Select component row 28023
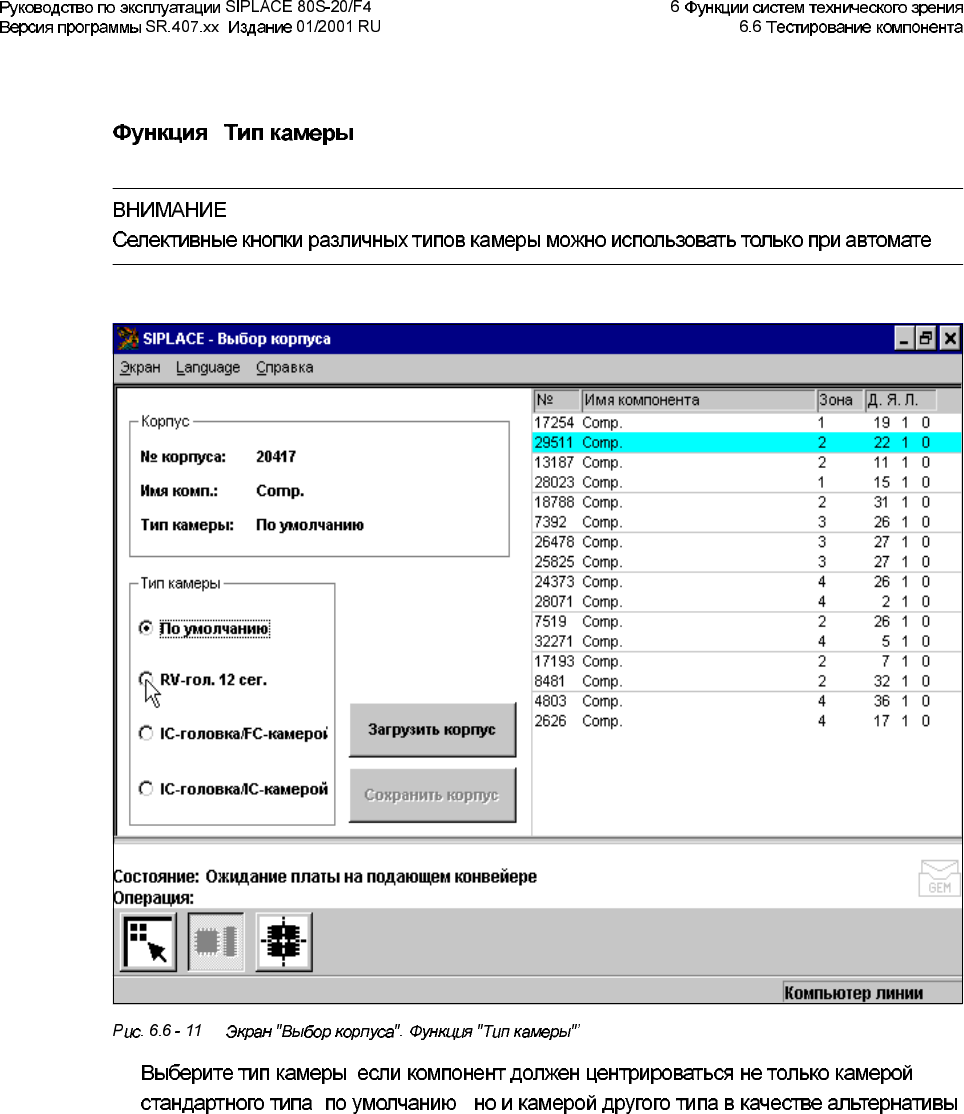Screen dimensions: 964x1114 click(x=747, y=482)
